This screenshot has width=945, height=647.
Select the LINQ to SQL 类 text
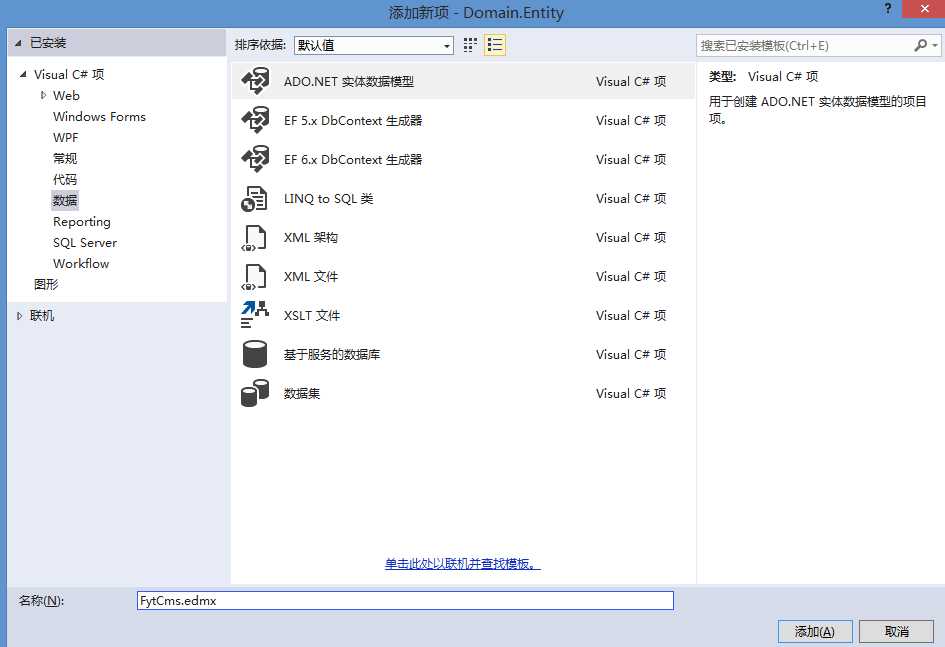tap(328, 199)
